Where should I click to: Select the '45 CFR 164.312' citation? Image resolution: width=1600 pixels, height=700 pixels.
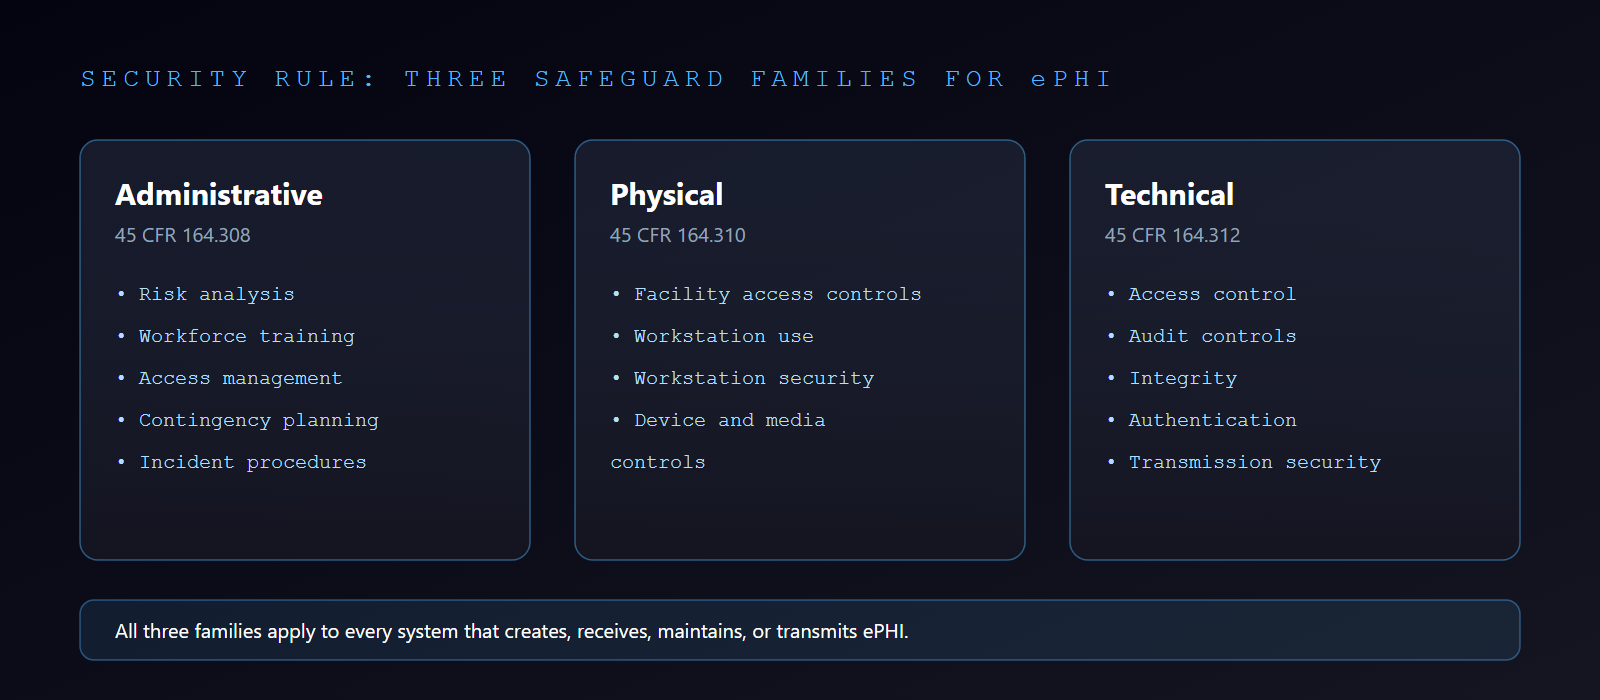tap(1173, 235)
